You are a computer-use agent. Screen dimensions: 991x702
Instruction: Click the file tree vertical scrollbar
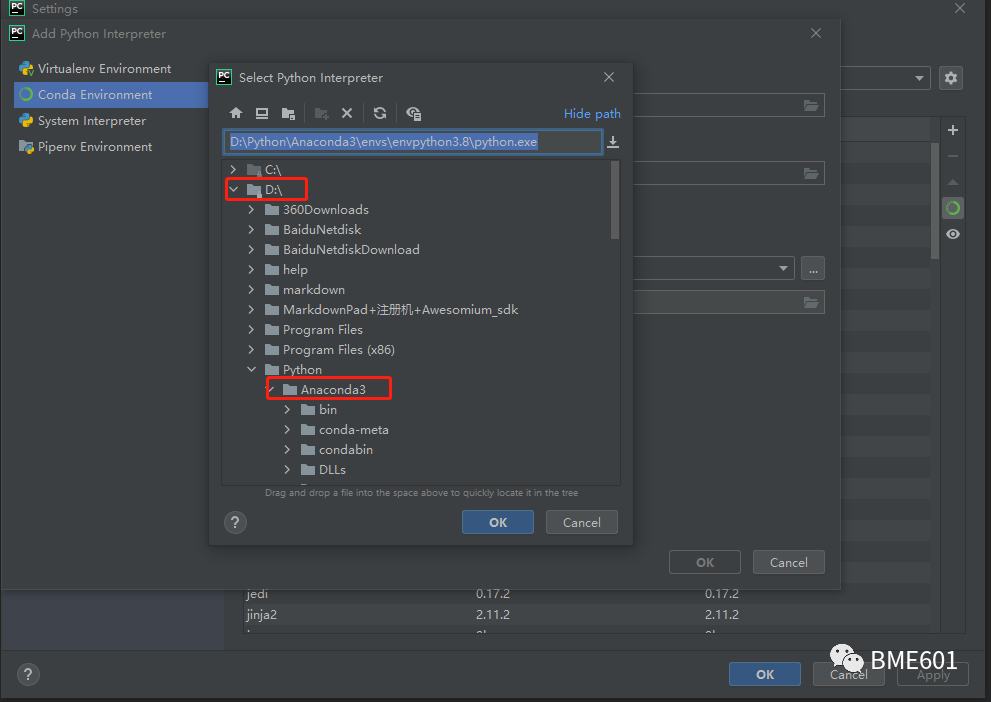point(615,200)
